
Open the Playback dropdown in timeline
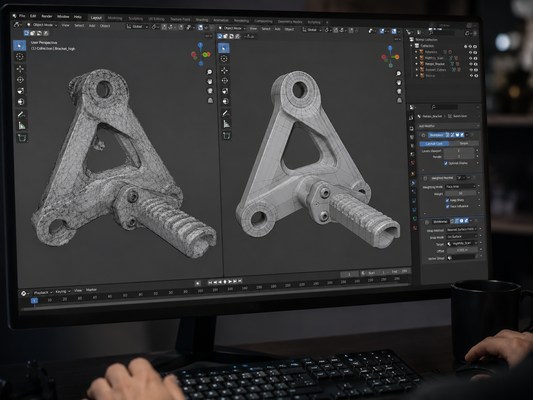[43, 292]
